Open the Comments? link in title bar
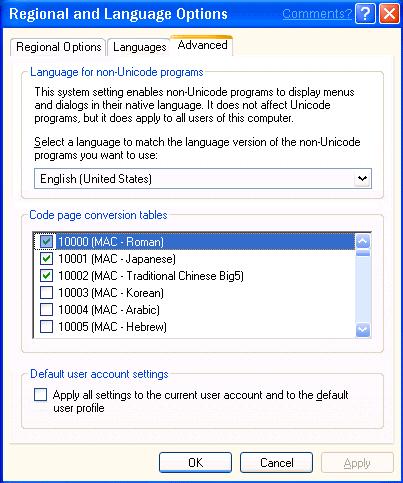Screen dimensions: 403x483 click(x=317, y=14)
